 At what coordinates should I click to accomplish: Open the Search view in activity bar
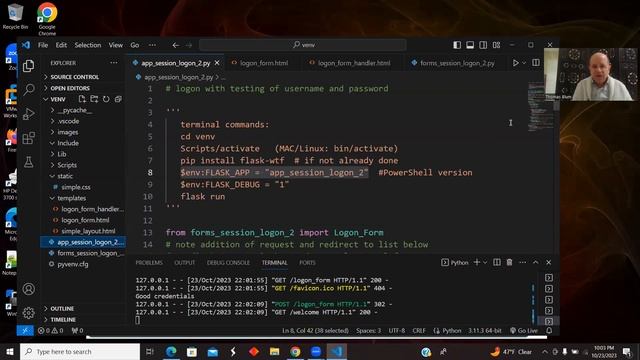point(29,89)
